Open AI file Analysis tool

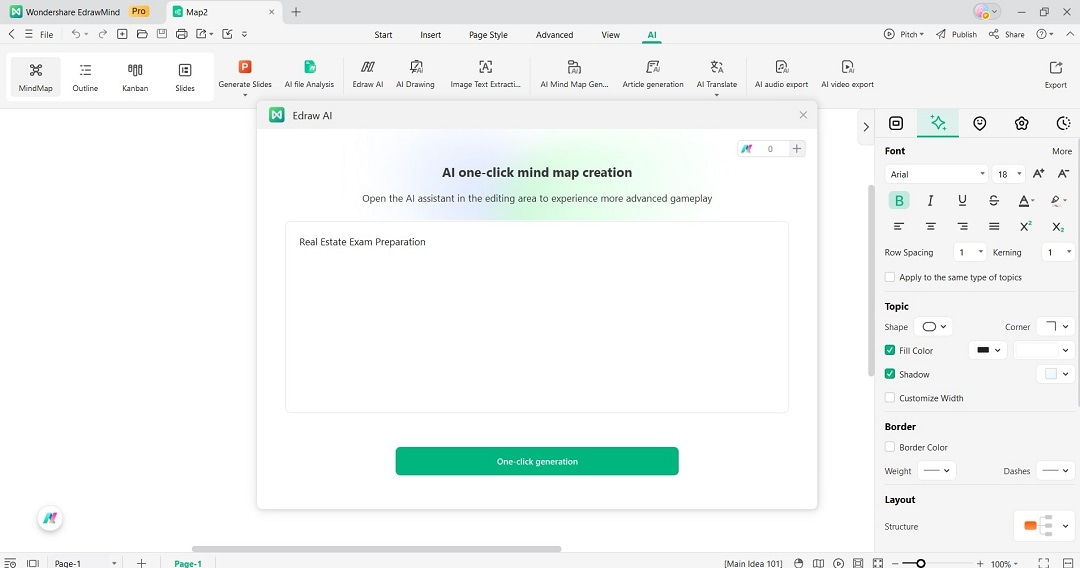point(309,74)
